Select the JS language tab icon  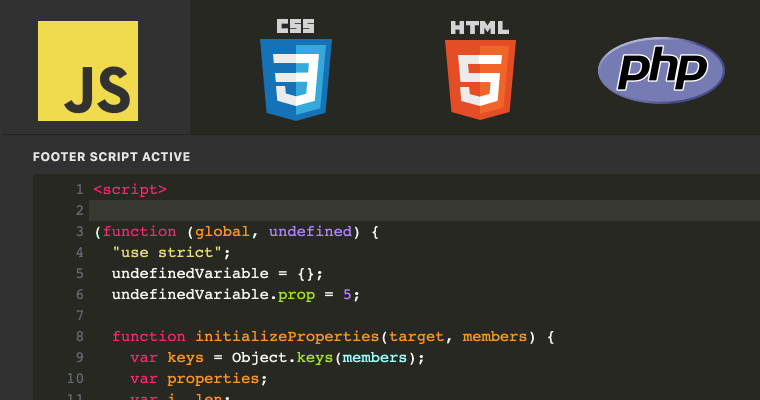tap(88, 71)
